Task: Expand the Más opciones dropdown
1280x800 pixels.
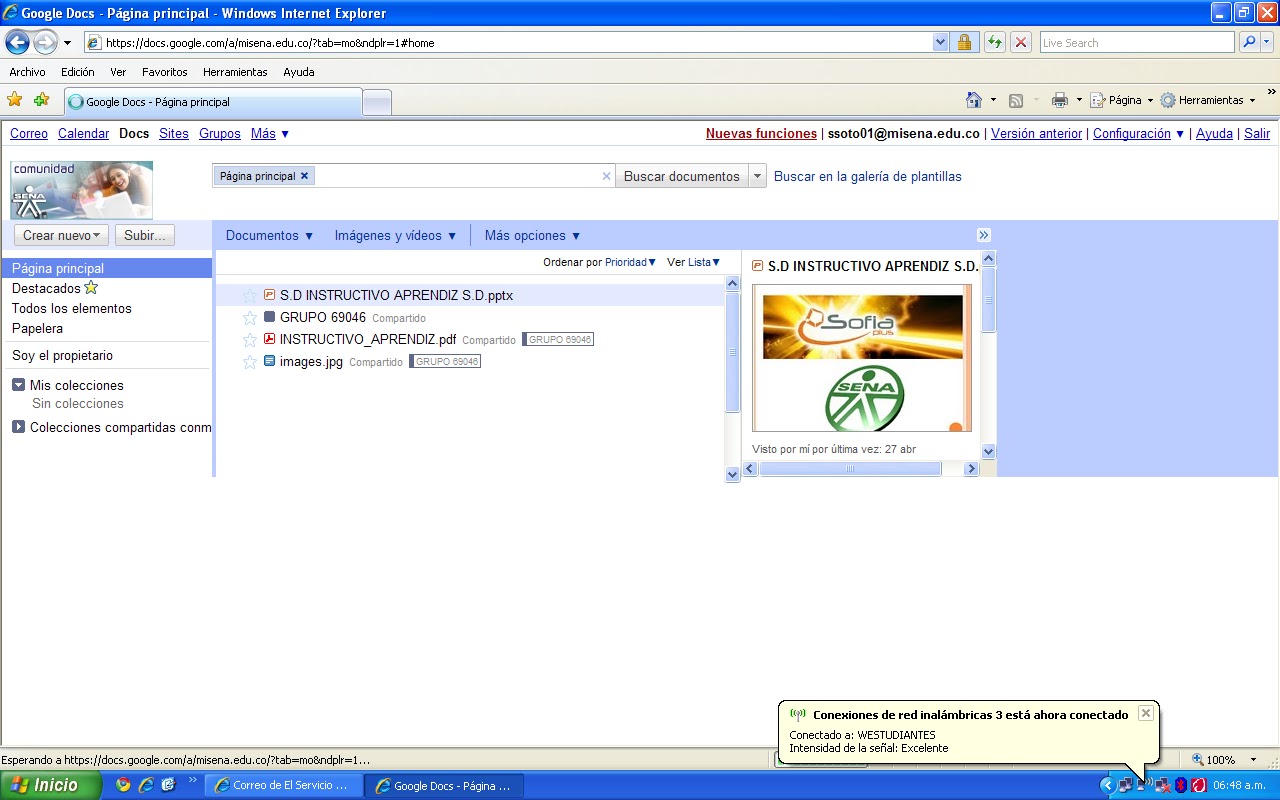Action: click(x=531, y=235)
